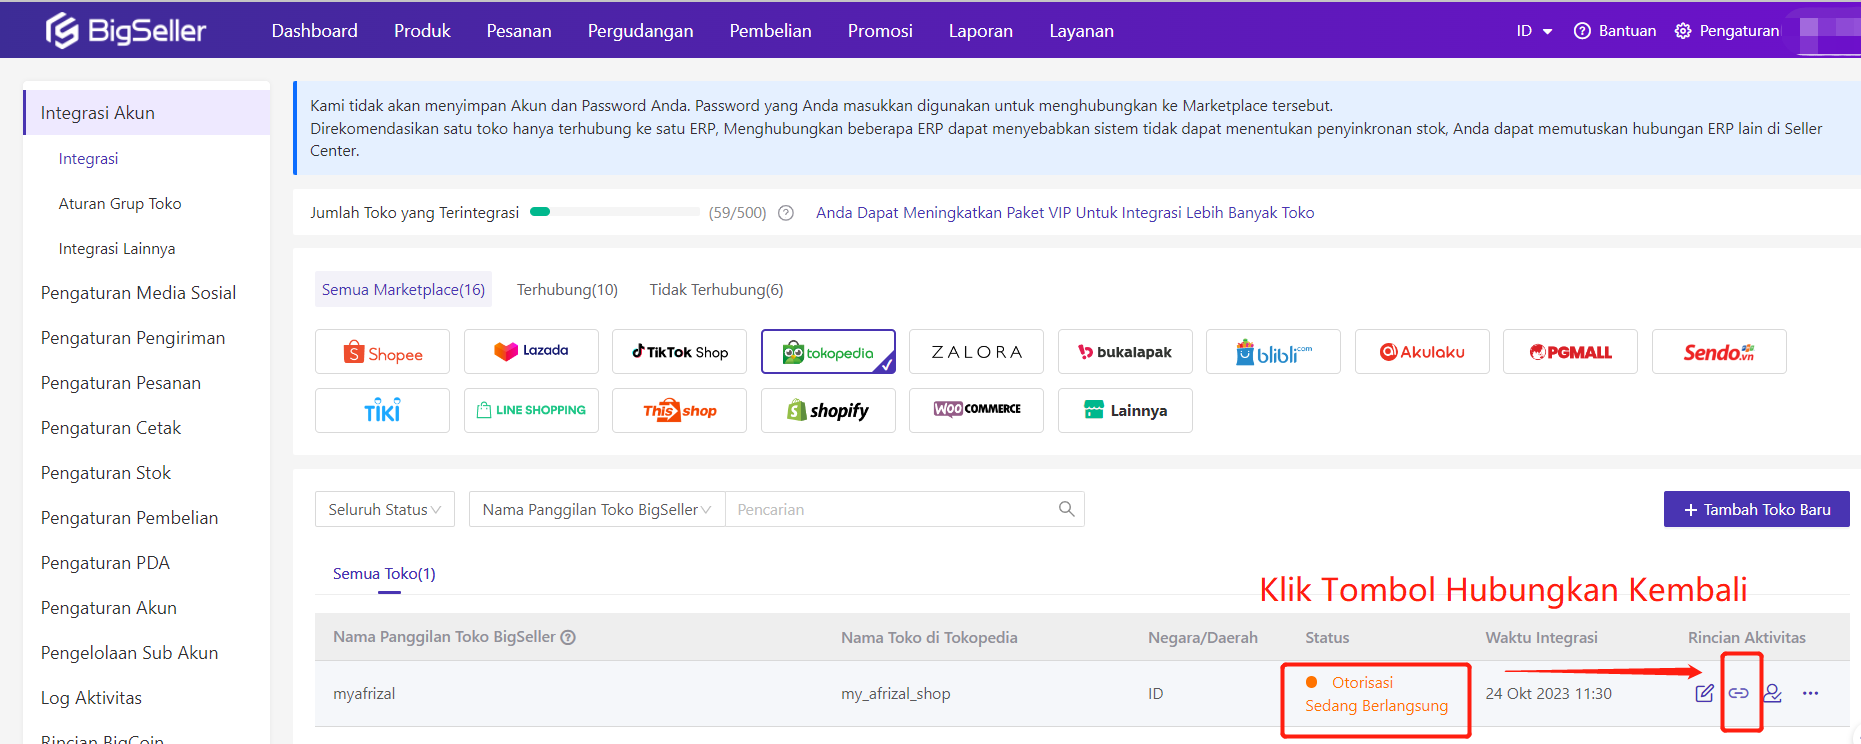Viewport: 1861px width, 744px height.
Task: Open Aturan Grup Toko sidebar item
Action: (x=120, y=204)
